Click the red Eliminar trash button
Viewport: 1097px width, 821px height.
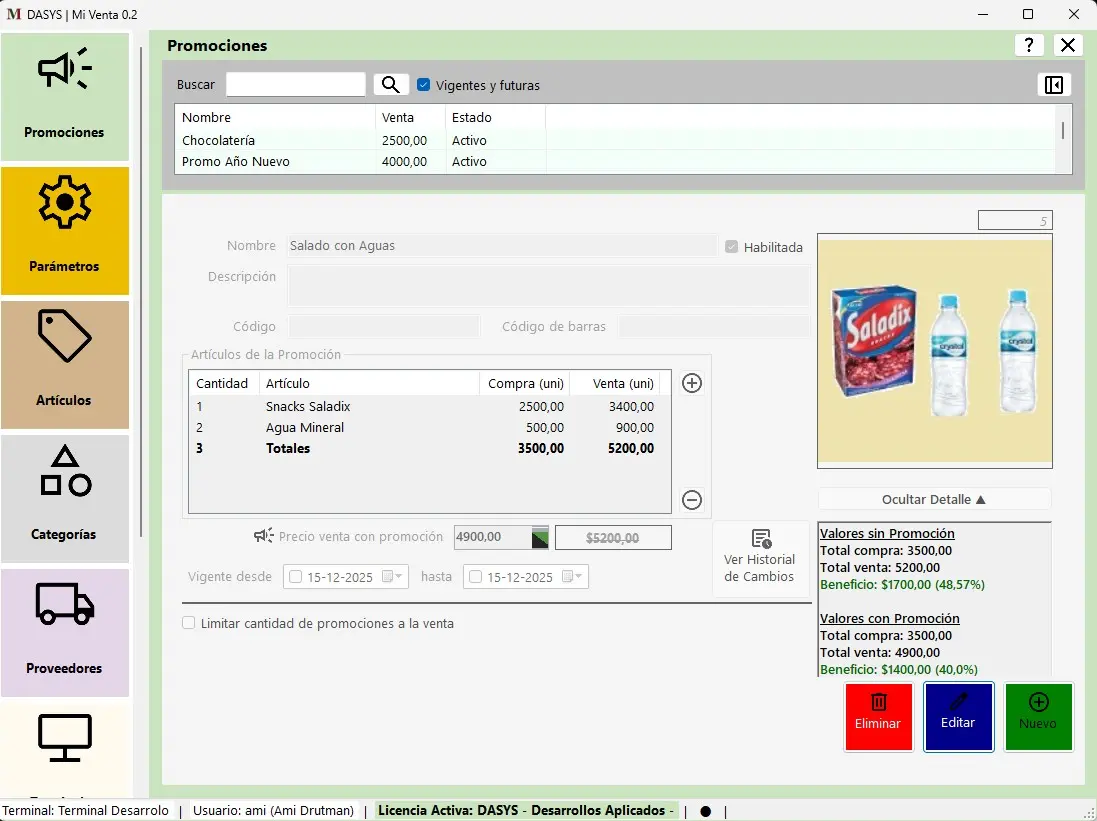tap(878, 716)
